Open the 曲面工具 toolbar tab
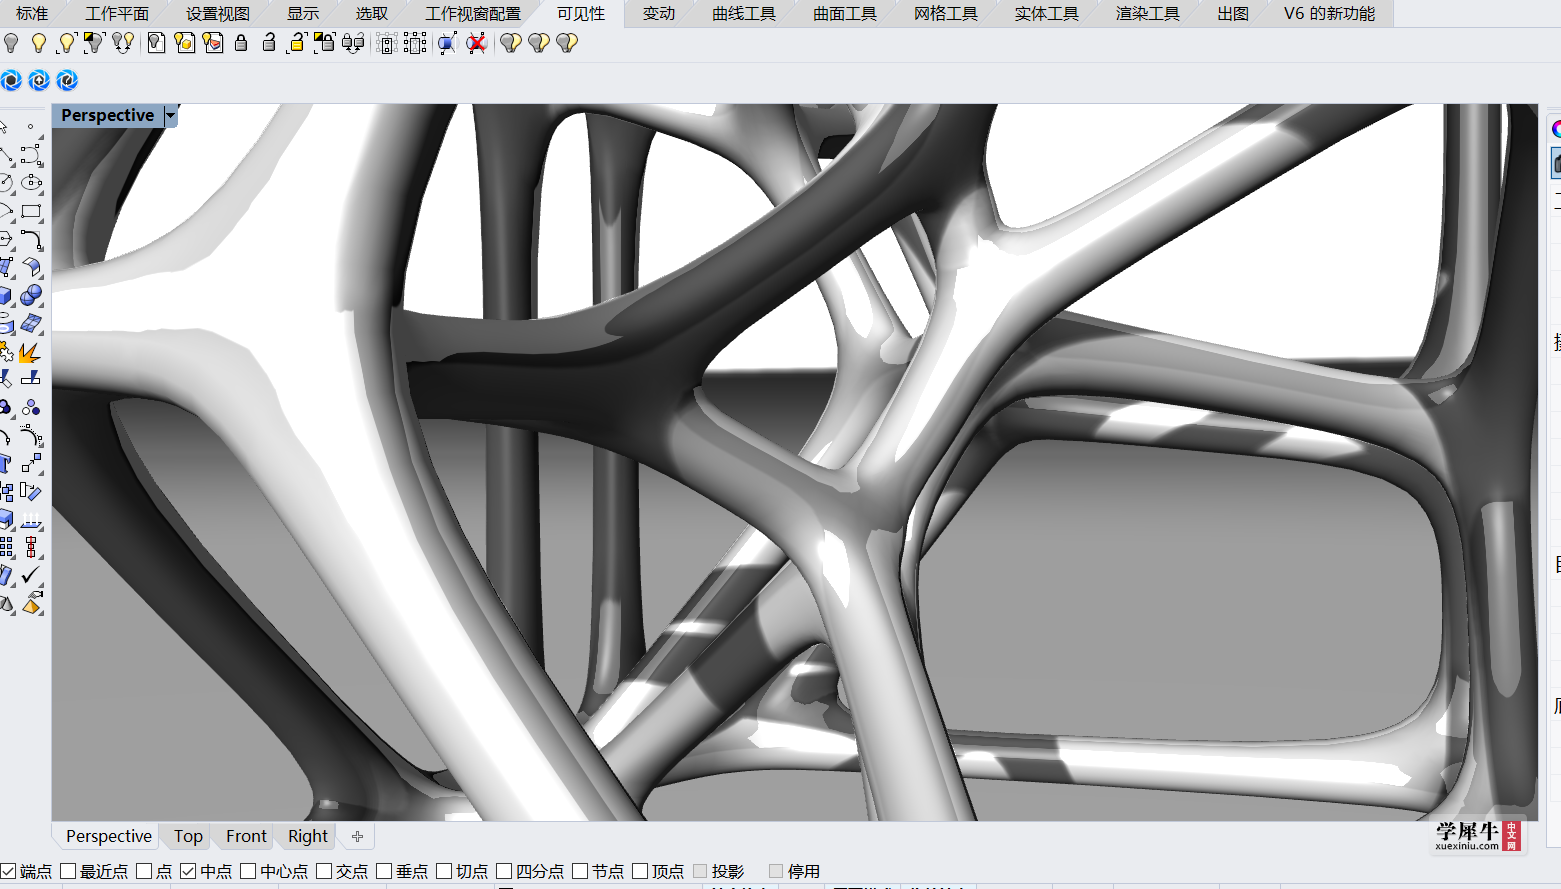Image resolution: width=1561 pixels, height=889 pixels. point(845,13)
